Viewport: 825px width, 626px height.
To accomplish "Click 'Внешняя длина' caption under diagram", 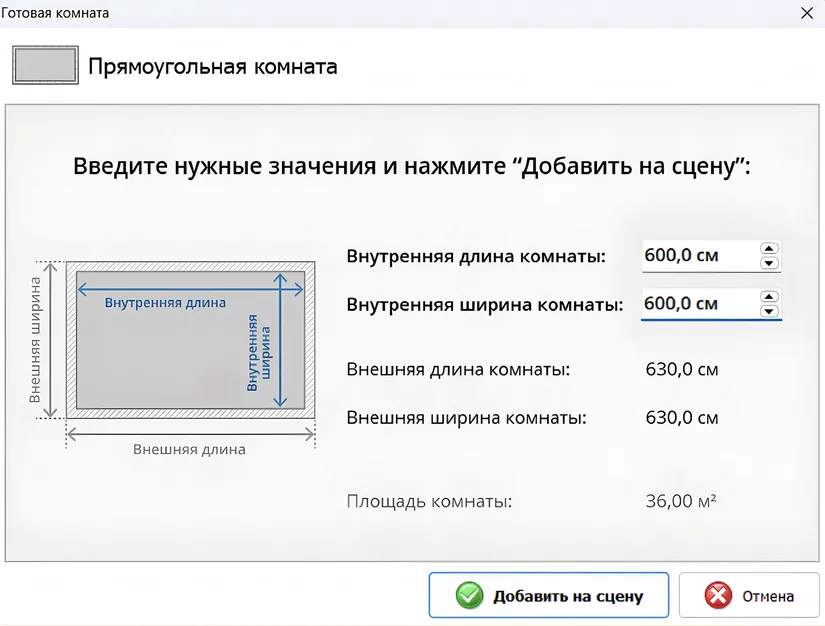I will pos(189,449).
